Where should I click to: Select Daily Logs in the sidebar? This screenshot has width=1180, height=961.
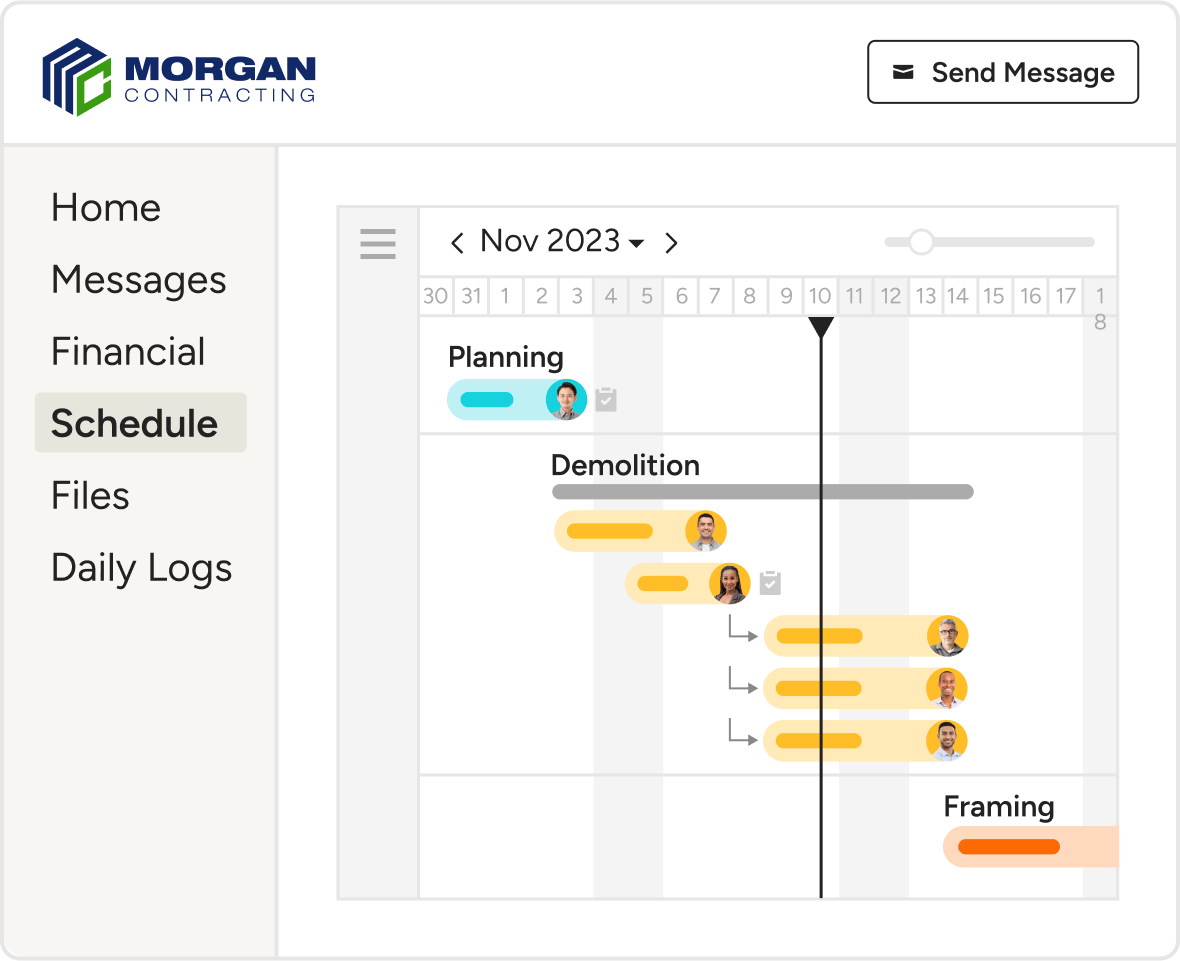point(141,568)
